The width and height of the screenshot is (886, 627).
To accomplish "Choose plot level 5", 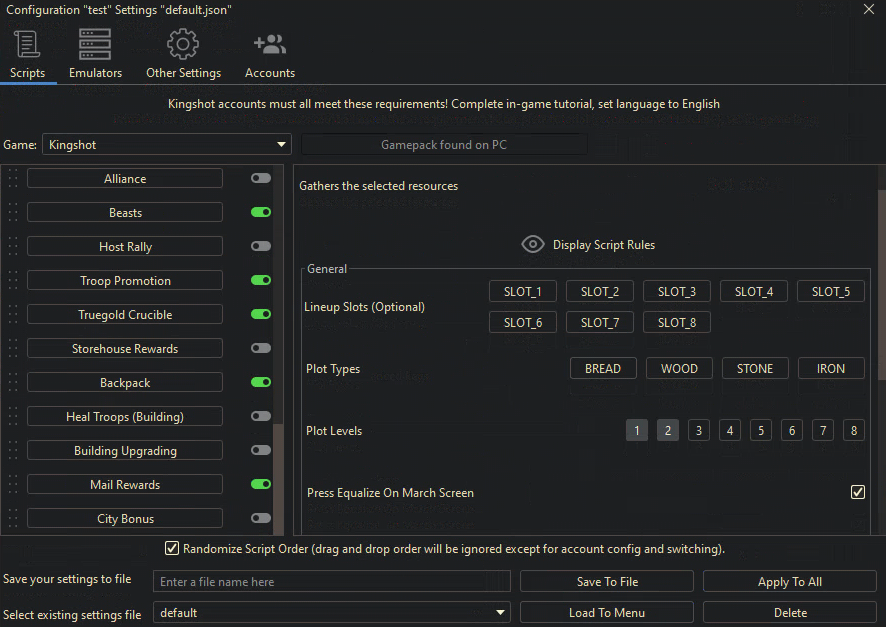I will pyautogui.click(x=761, y=431).
